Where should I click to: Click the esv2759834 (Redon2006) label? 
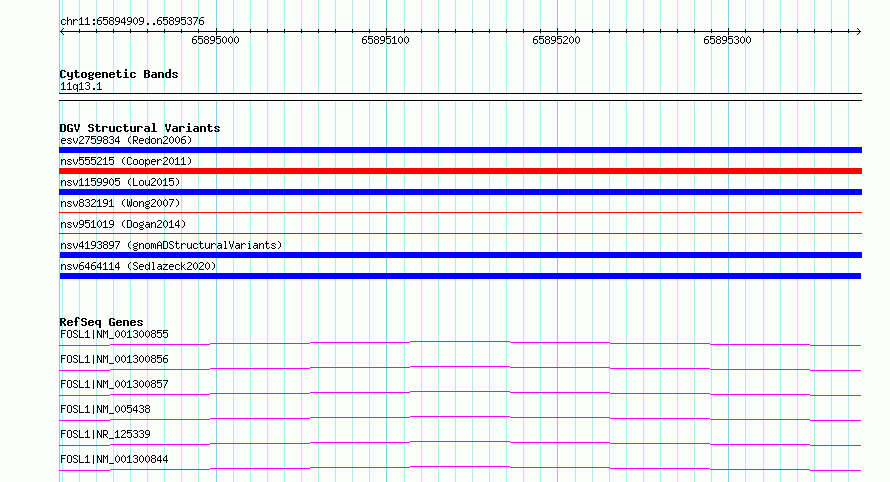(x=126, y=140)
